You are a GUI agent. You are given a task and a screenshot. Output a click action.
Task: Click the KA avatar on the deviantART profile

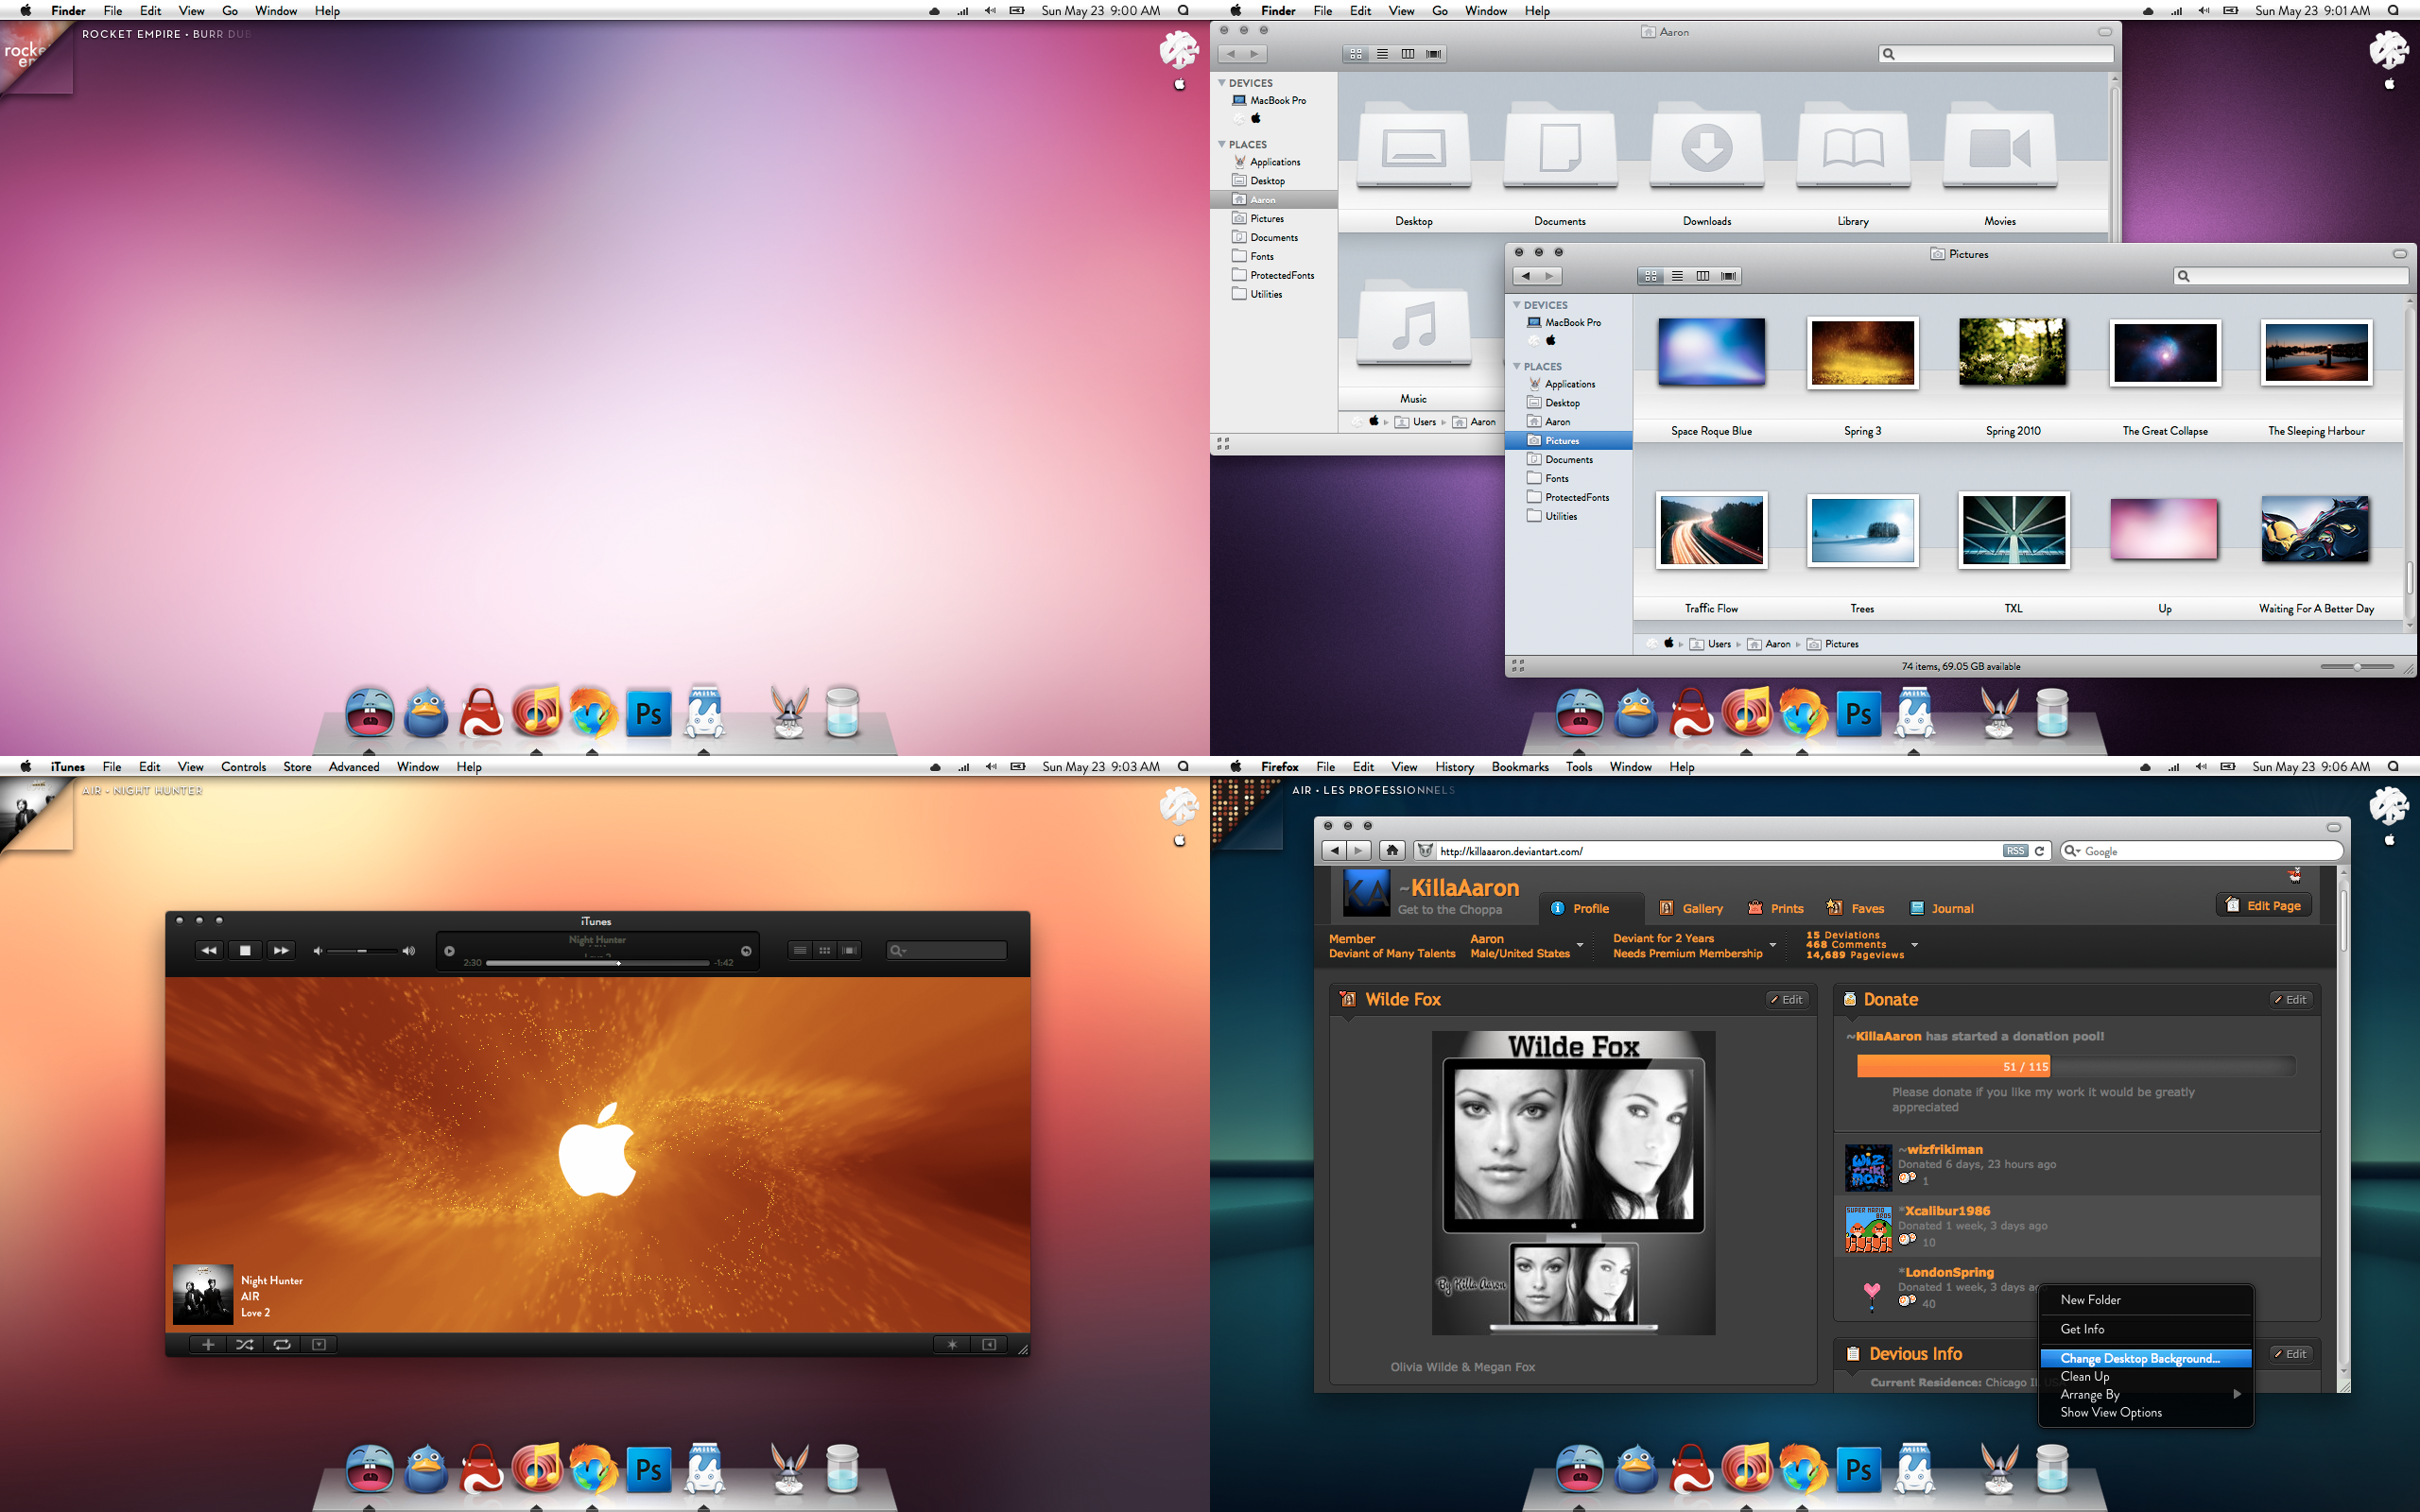tap(1366, 893)
